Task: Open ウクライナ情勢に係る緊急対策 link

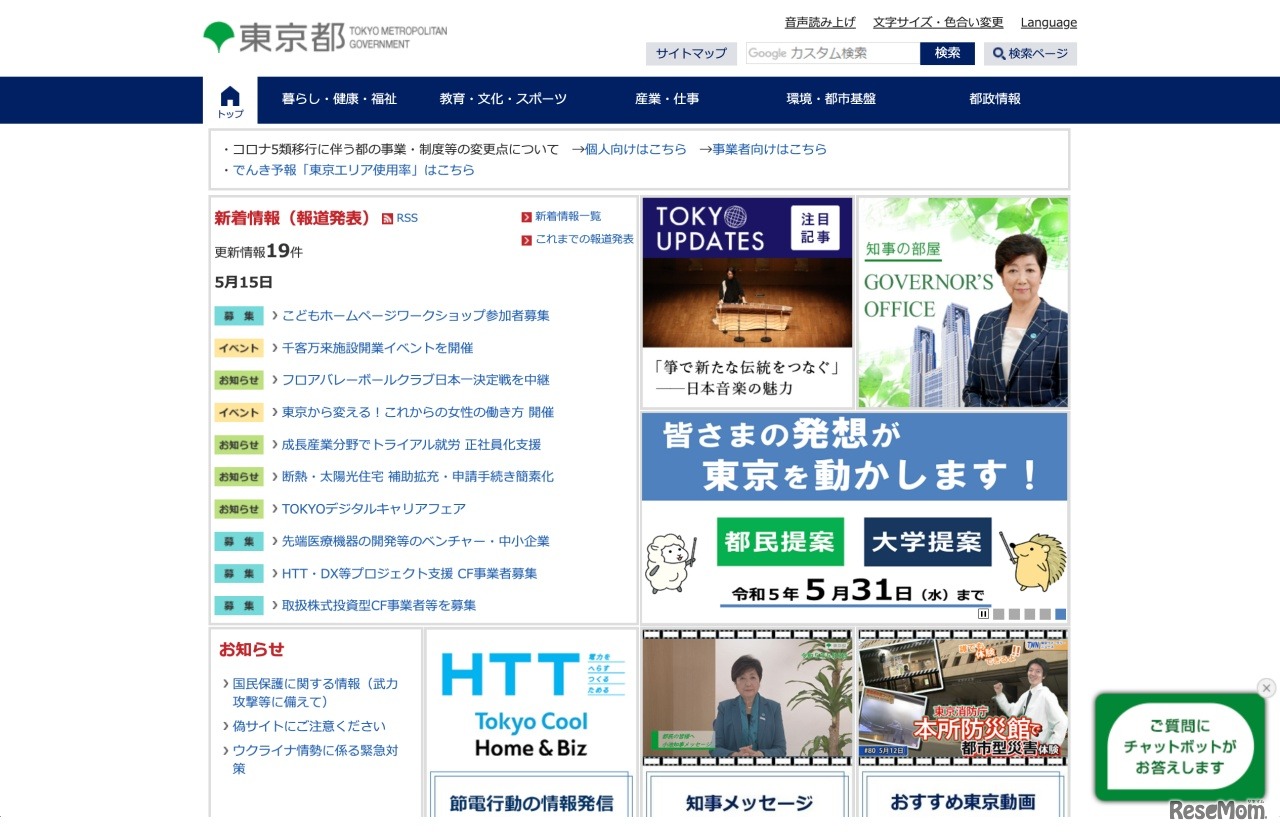Action: (315, 759)
